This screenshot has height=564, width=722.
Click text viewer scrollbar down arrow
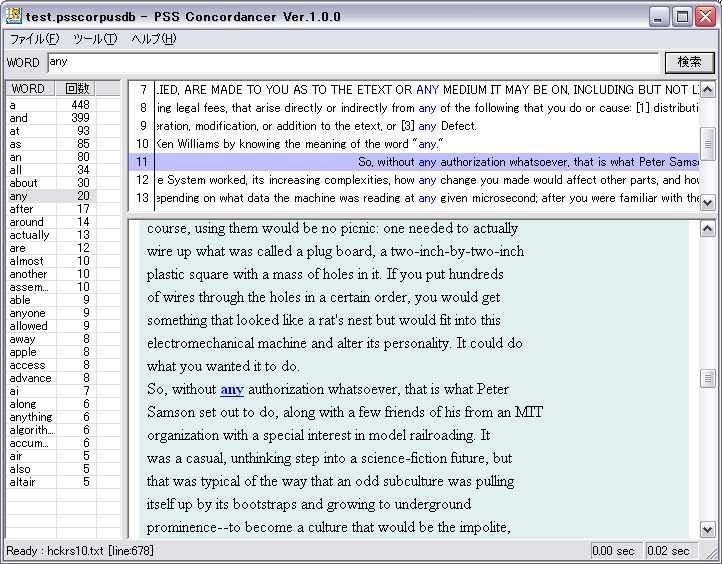click(x=707, y=529)
